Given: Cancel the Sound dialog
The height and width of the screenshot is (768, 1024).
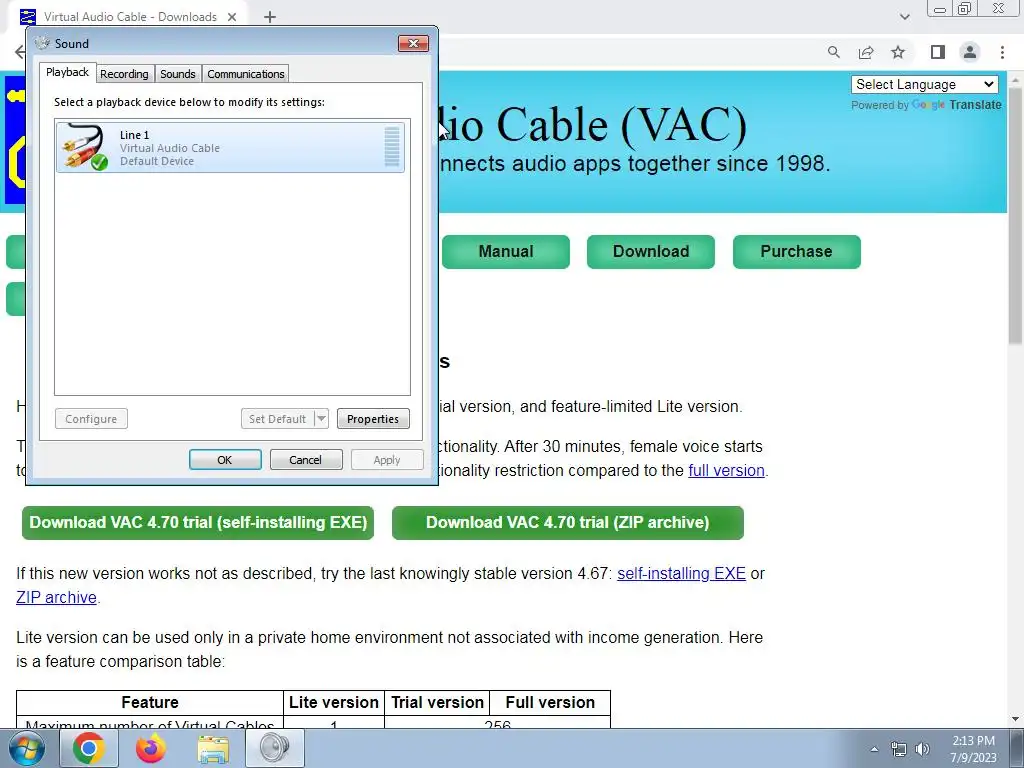Looking at the screenshot, I should click(306, 460).
